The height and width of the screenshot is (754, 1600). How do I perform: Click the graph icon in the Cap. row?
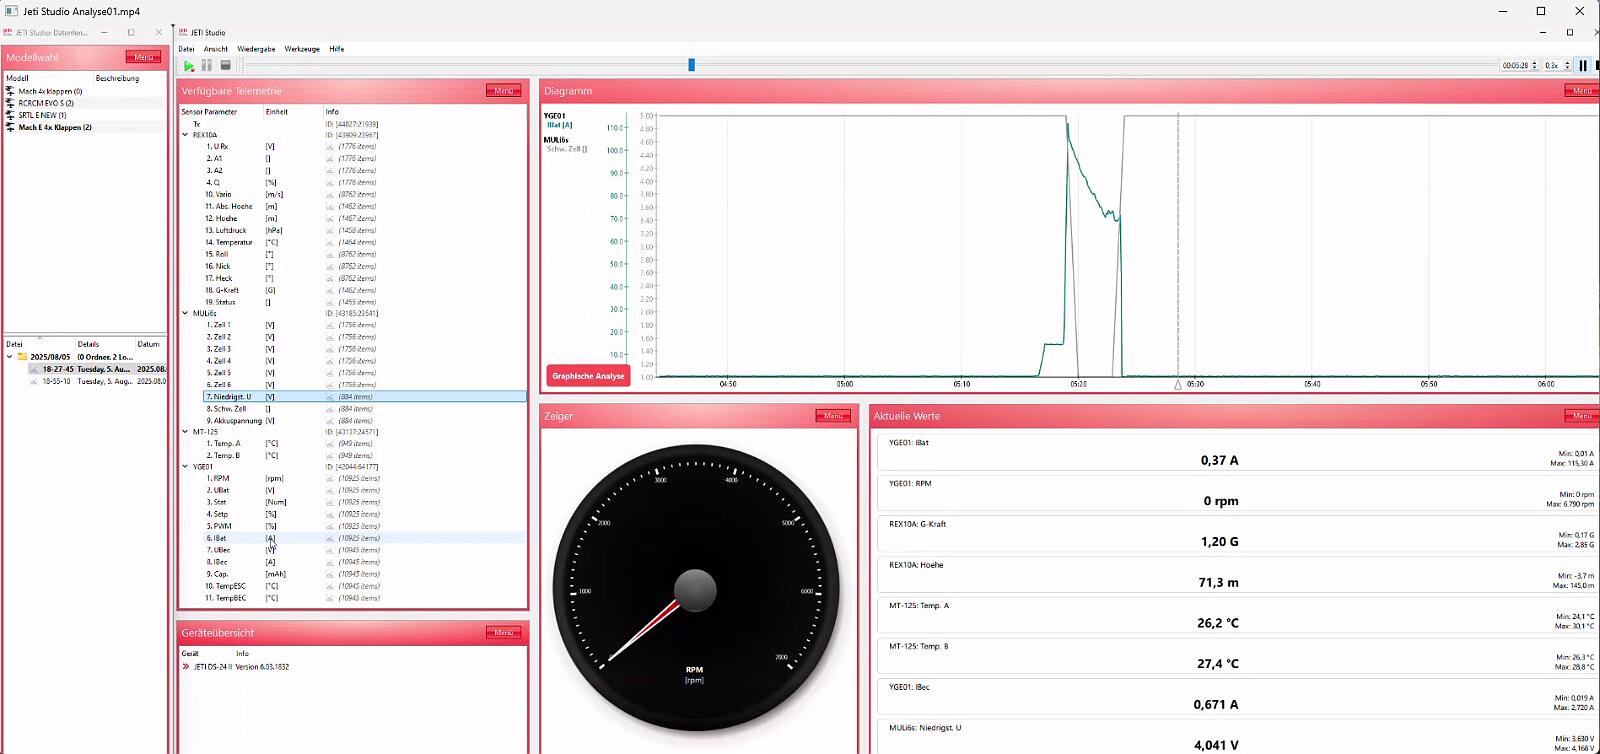(330, 574)
